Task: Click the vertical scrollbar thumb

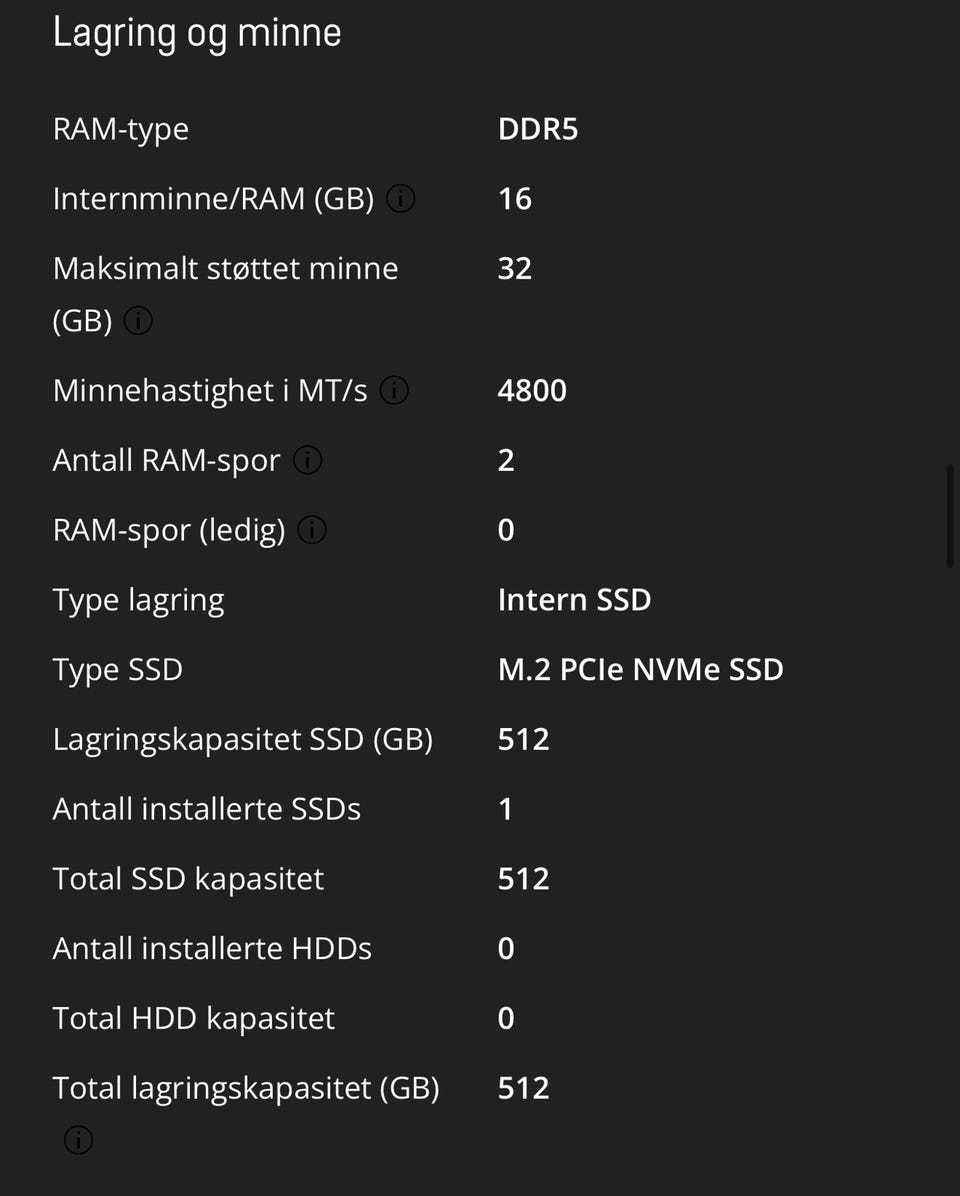Action: click(949, 516)
